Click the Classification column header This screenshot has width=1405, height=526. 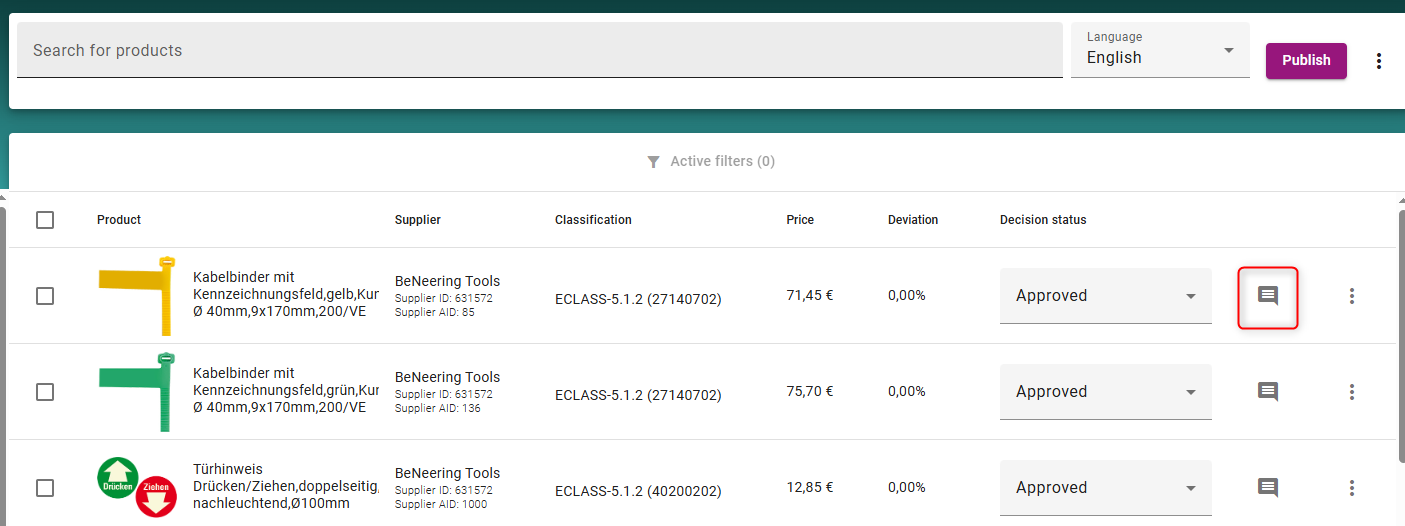click(593, 220)
